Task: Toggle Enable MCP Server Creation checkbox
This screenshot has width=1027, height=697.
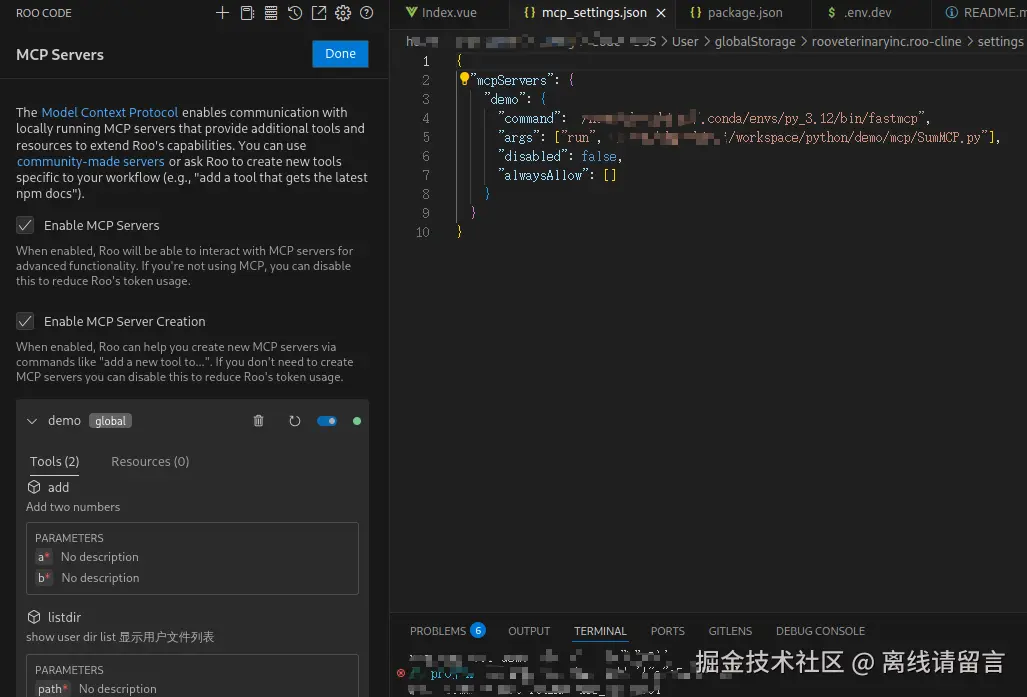Action: click(25, 321)
